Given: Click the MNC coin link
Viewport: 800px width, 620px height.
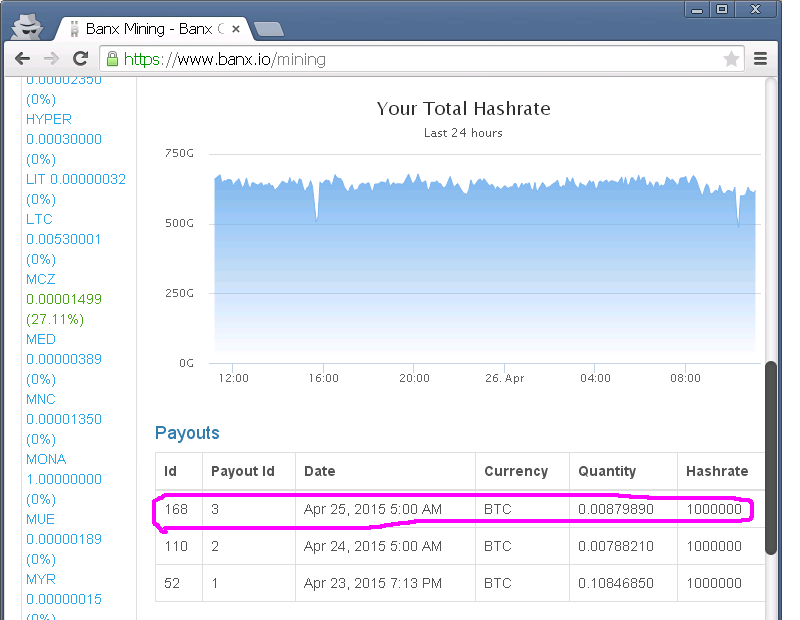Looking at the screenshot, I should click(x=41, y=399).
